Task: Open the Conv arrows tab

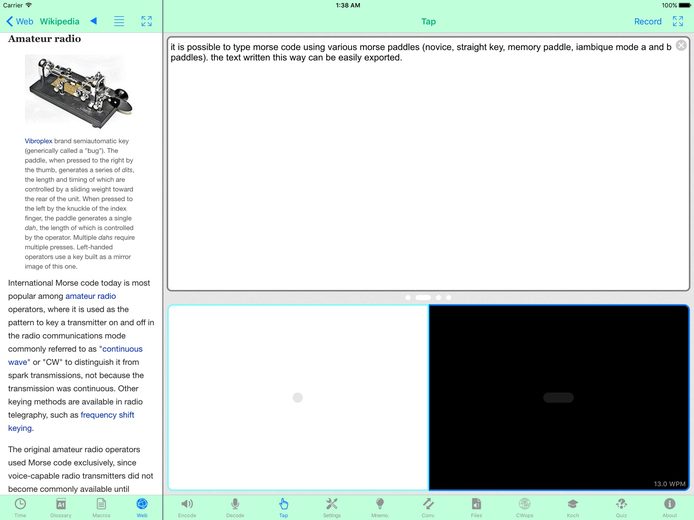Action: (428, 508)
